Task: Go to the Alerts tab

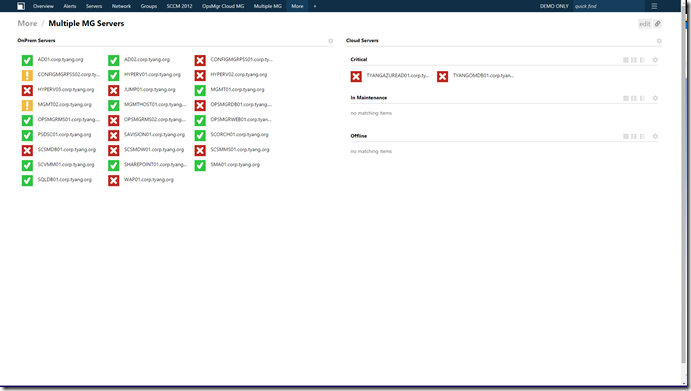Action: click(70, 6)
